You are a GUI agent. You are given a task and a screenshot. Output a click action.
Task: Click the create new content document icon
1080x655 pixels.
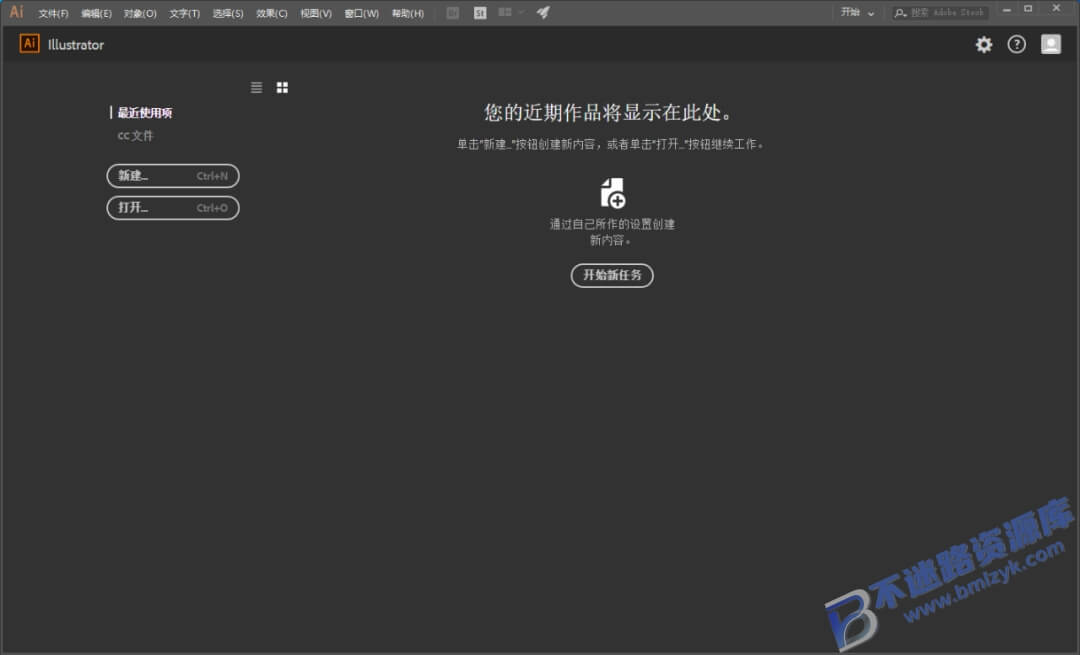(x=612, y=192)
